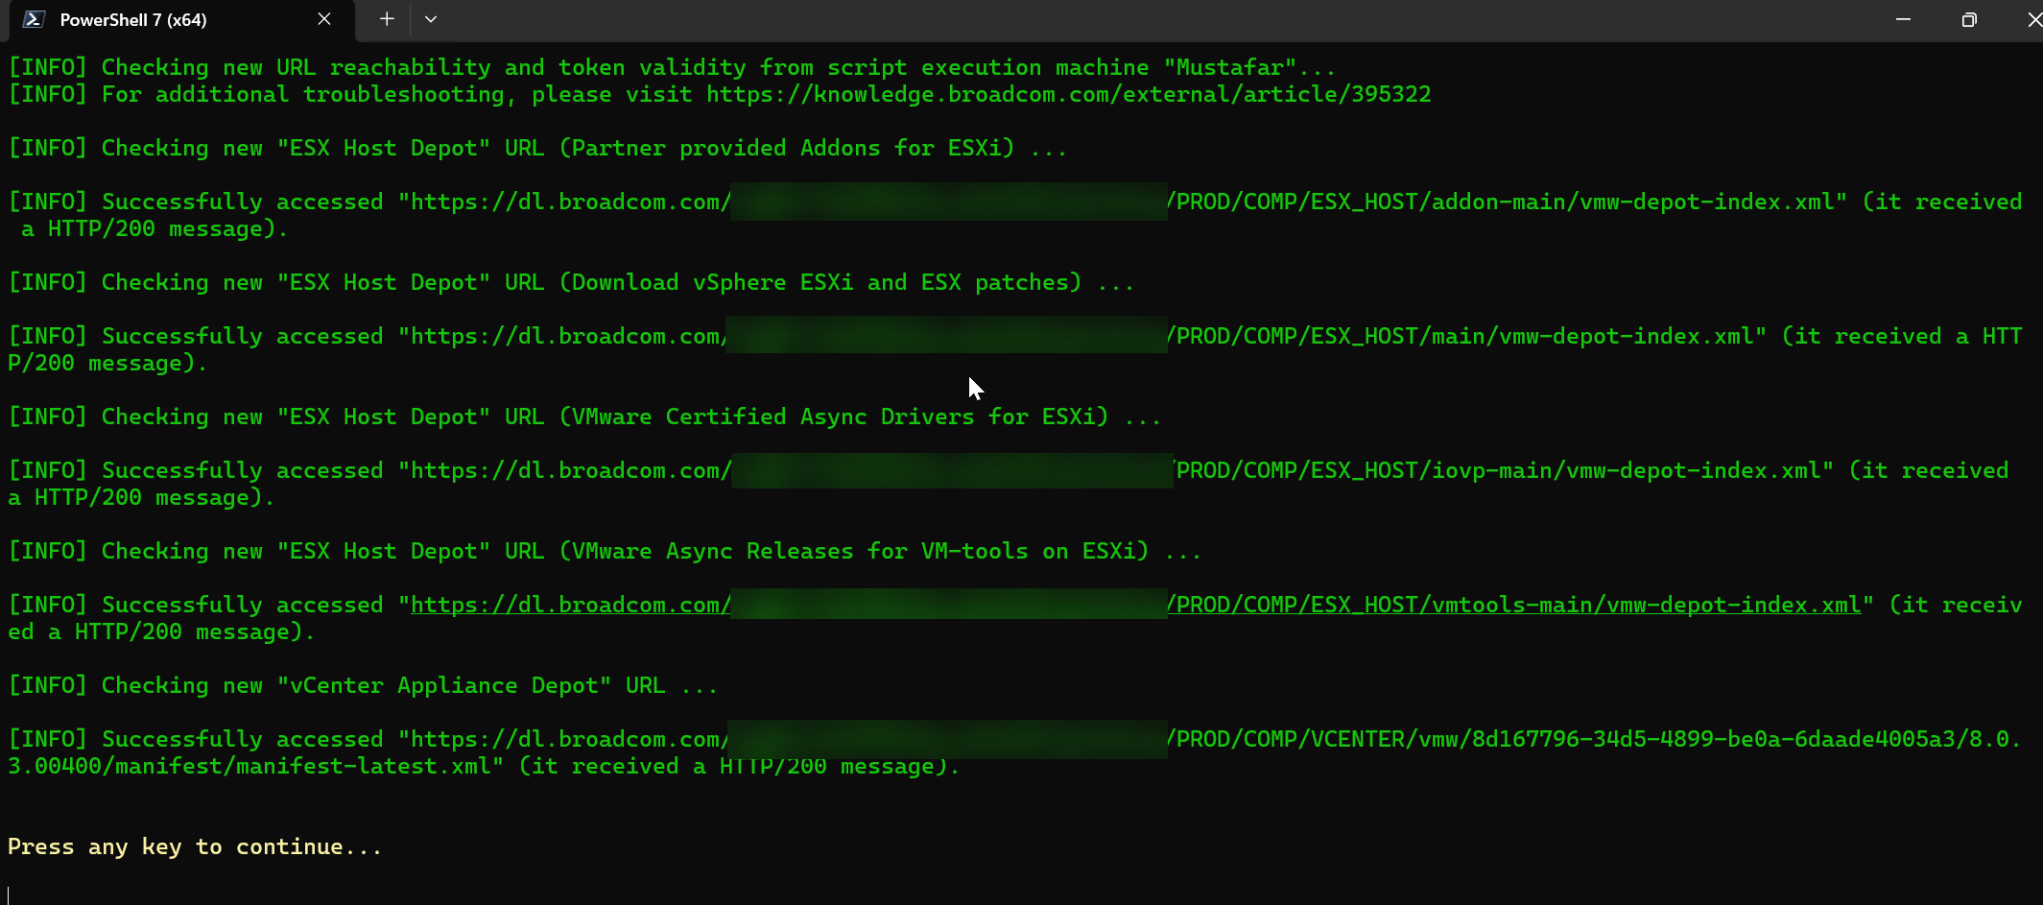Minimize the PowerShell window
The height and width of the screenshot is (905, 2043).
click(x=1902, y=19)
